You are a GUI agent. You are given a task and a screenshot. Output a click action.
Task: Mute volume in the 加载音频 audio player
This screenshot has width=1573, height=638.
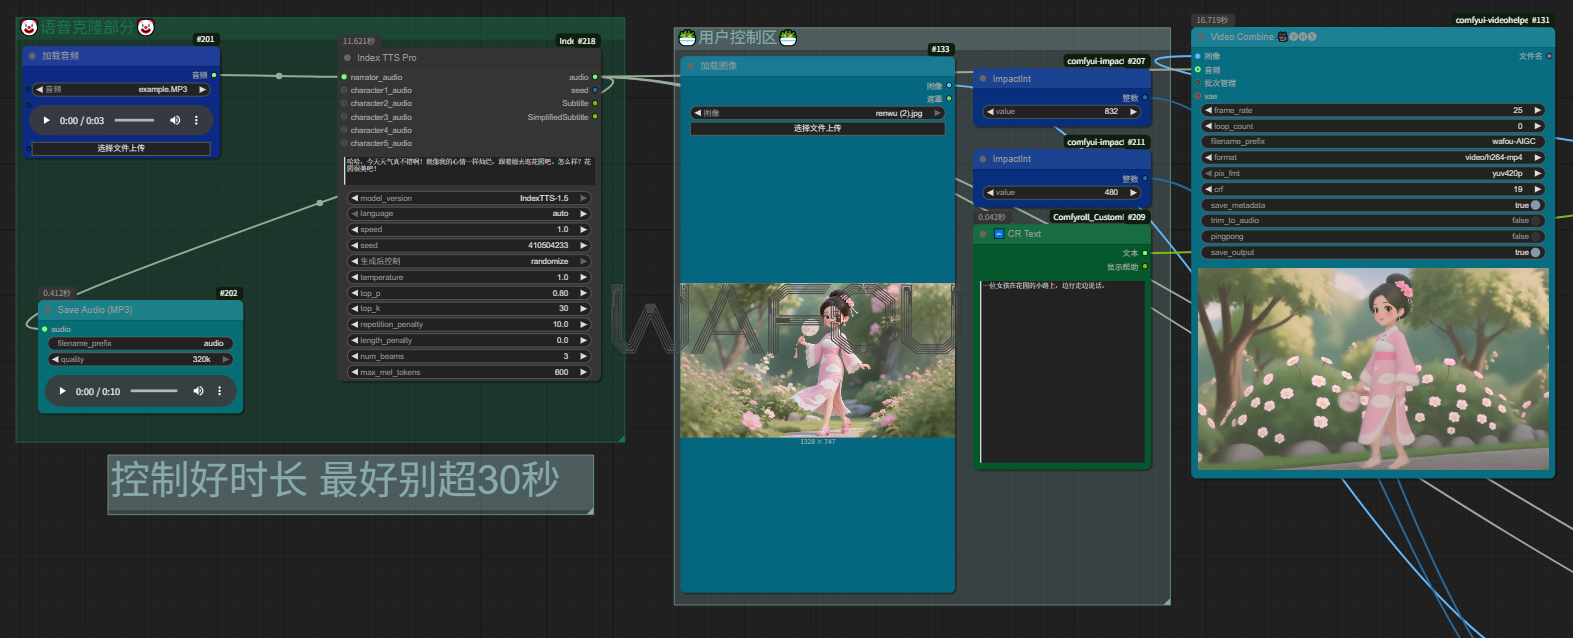pyautogui.click(x=175, y=121)
